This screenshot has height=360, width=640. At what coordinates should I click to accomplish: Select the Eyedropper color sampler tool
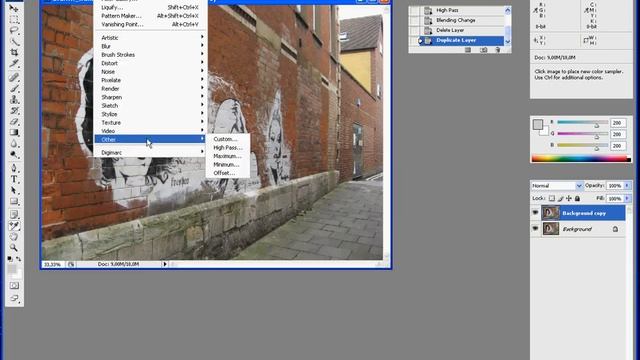point(14,225)
